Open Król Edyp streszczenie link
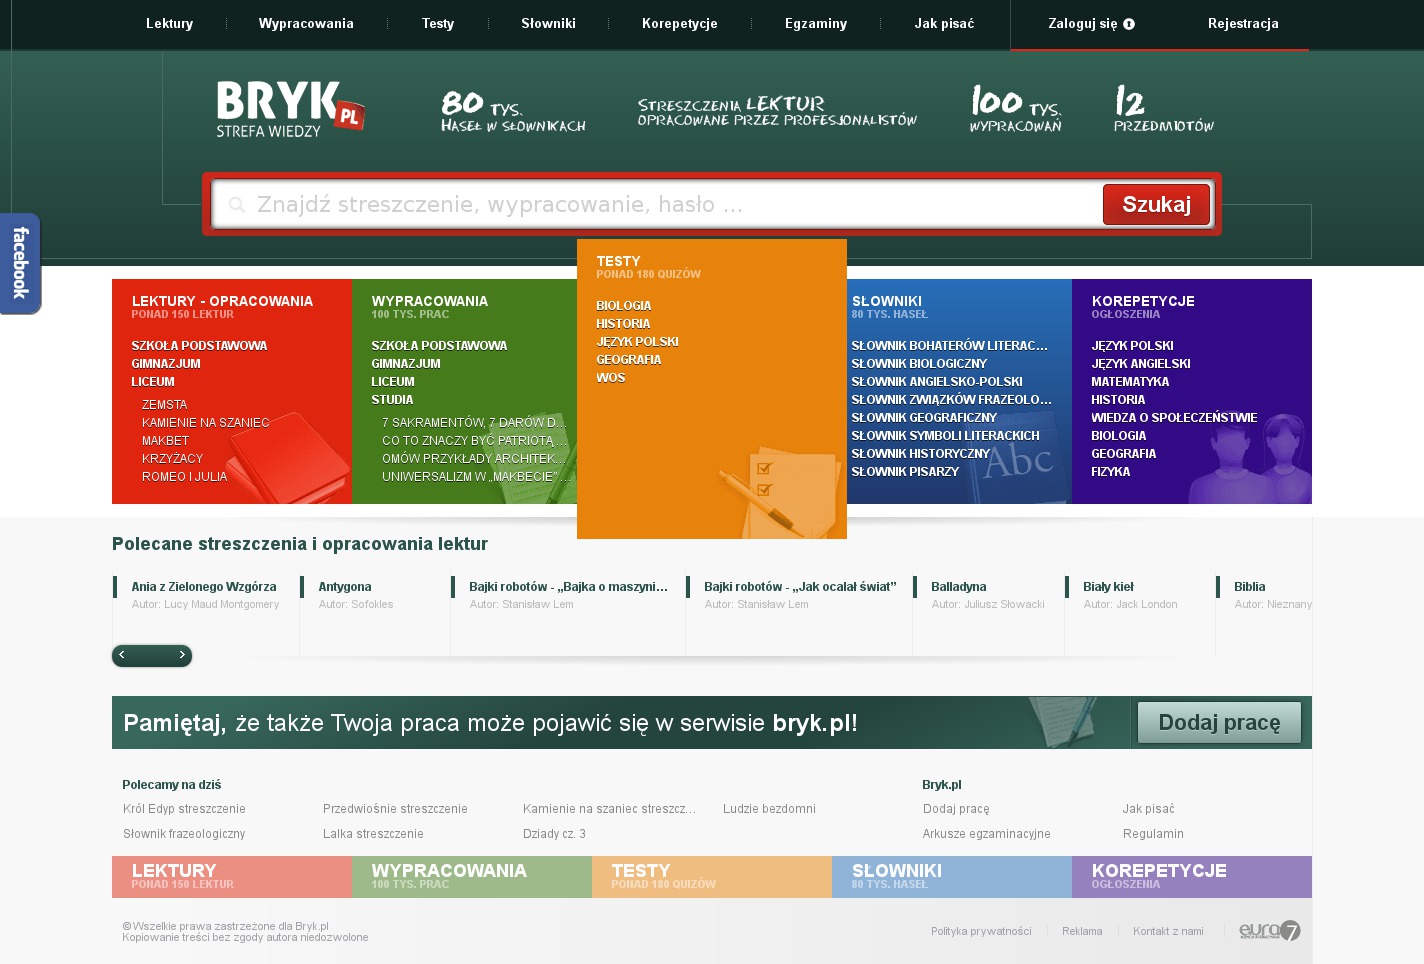1424x964 pixels. pyautogui.click(x=184, y=809)
